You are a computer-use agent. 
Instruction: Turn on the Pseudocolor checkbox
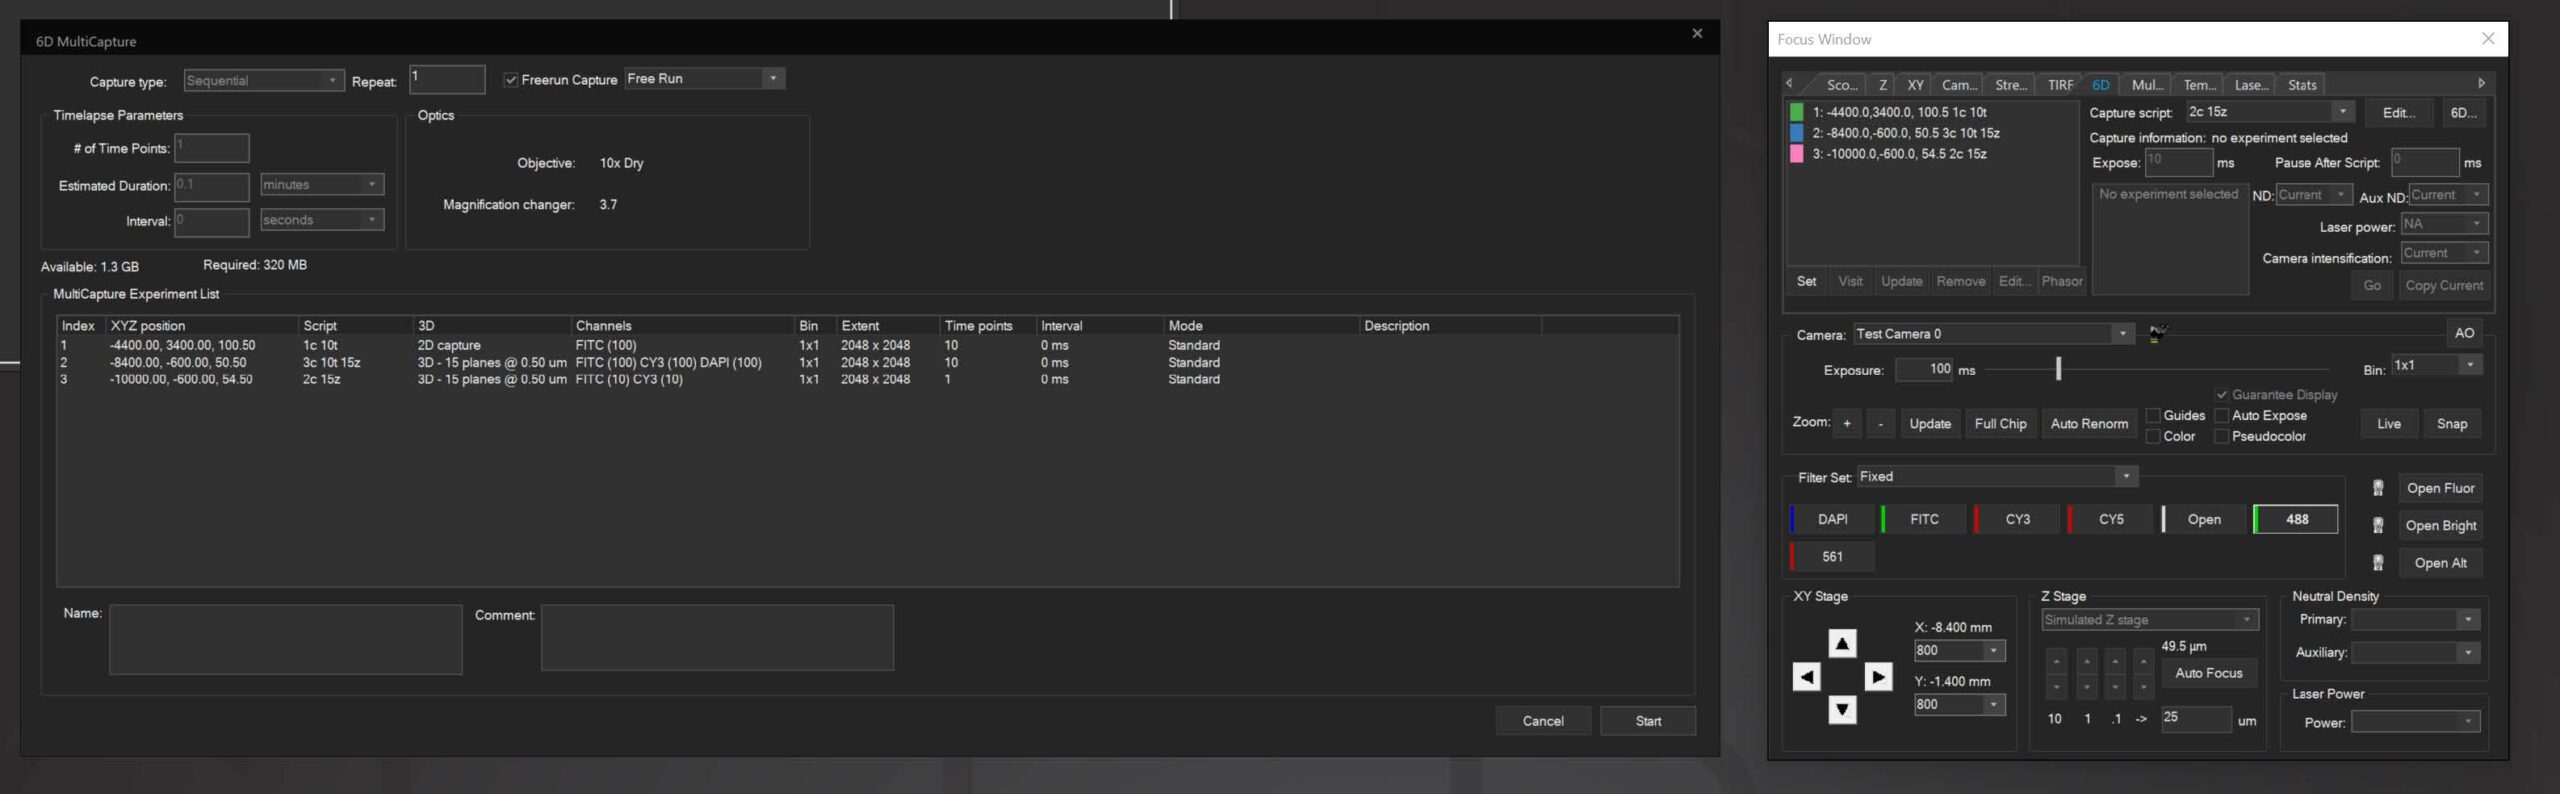click(2221, 437)
